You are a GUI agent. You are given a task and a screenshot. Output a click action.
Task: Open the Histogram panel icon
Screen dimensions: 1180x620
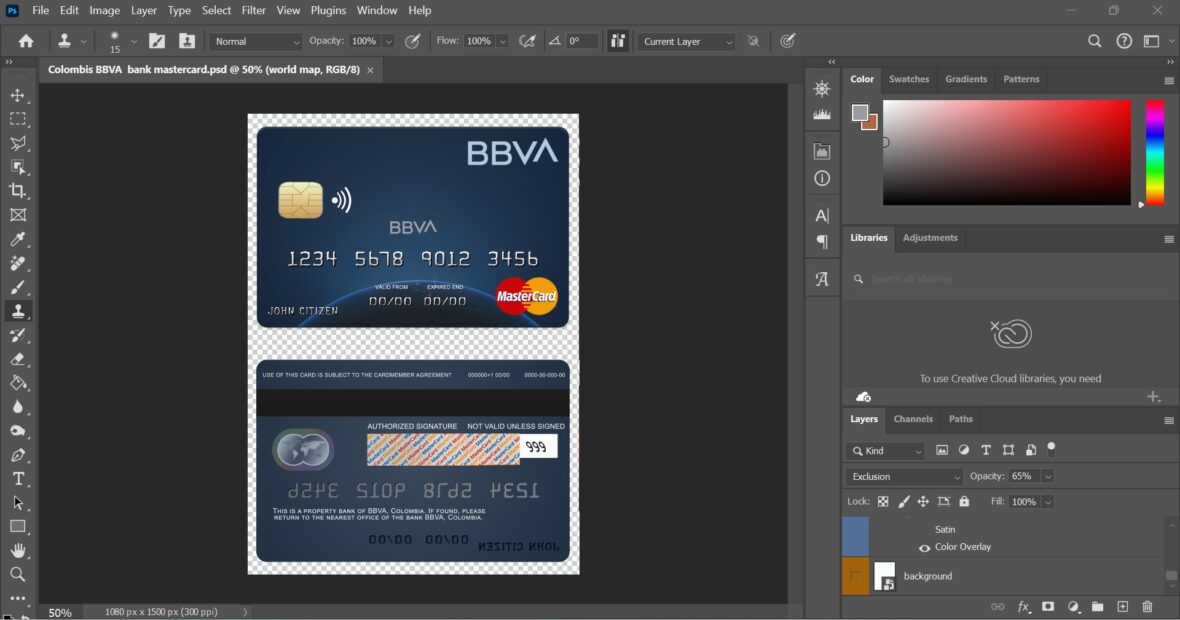(x=822, y=114)
